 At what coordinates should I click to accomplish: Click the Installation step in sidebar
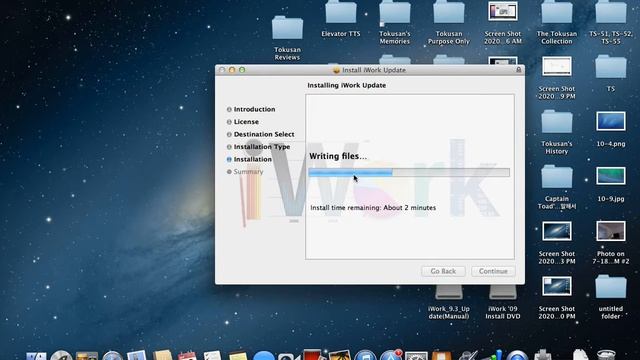click(x=253, y=159)
